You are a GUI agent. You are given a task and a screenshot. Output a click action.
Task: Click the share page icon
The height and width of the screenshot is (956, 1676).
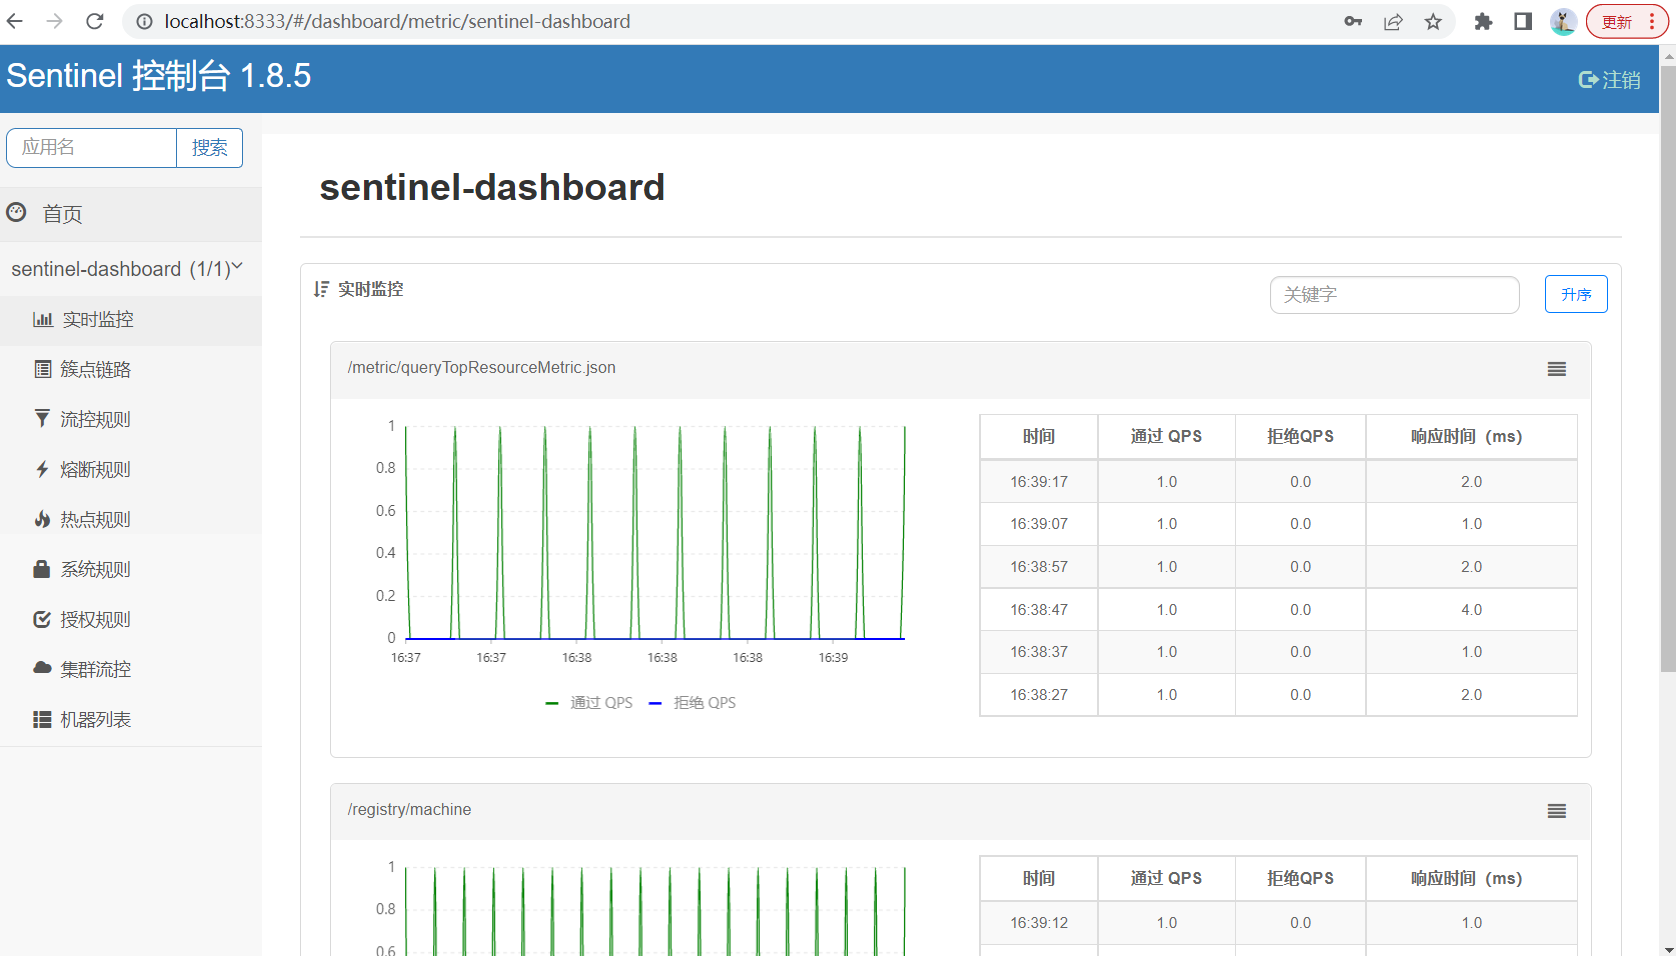click(1393, 21)
